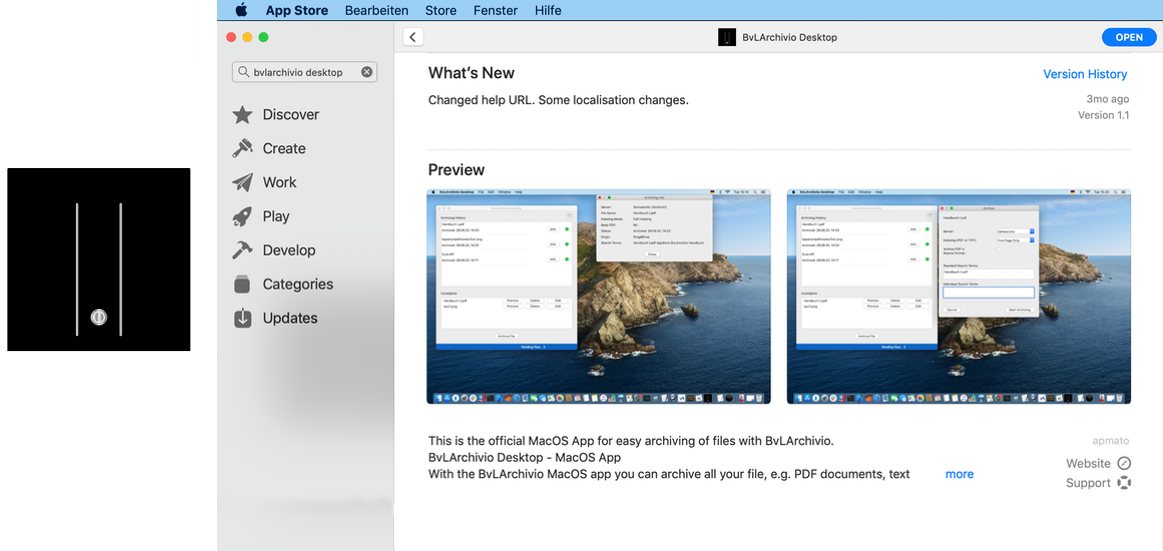Click the BvLArchivio Desktop window title
This screenshot has height=551, width=1163.
pyautogui.click(x=789, y=37)
